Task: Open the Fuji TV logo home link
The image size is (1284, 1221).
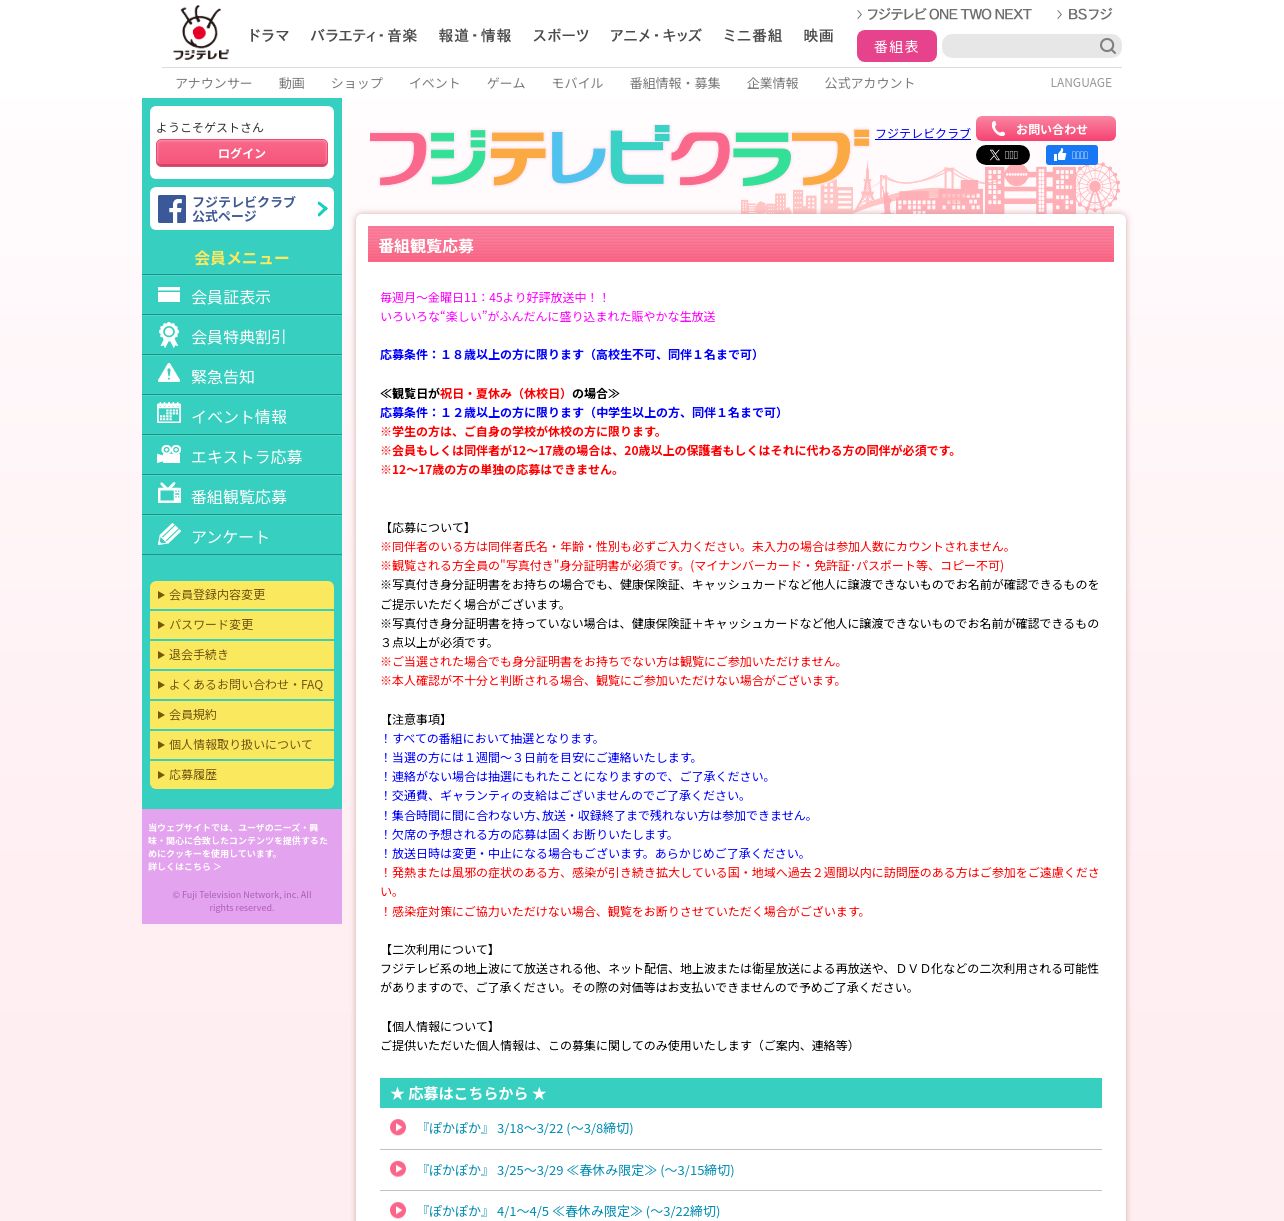Action: pos(200,33)
